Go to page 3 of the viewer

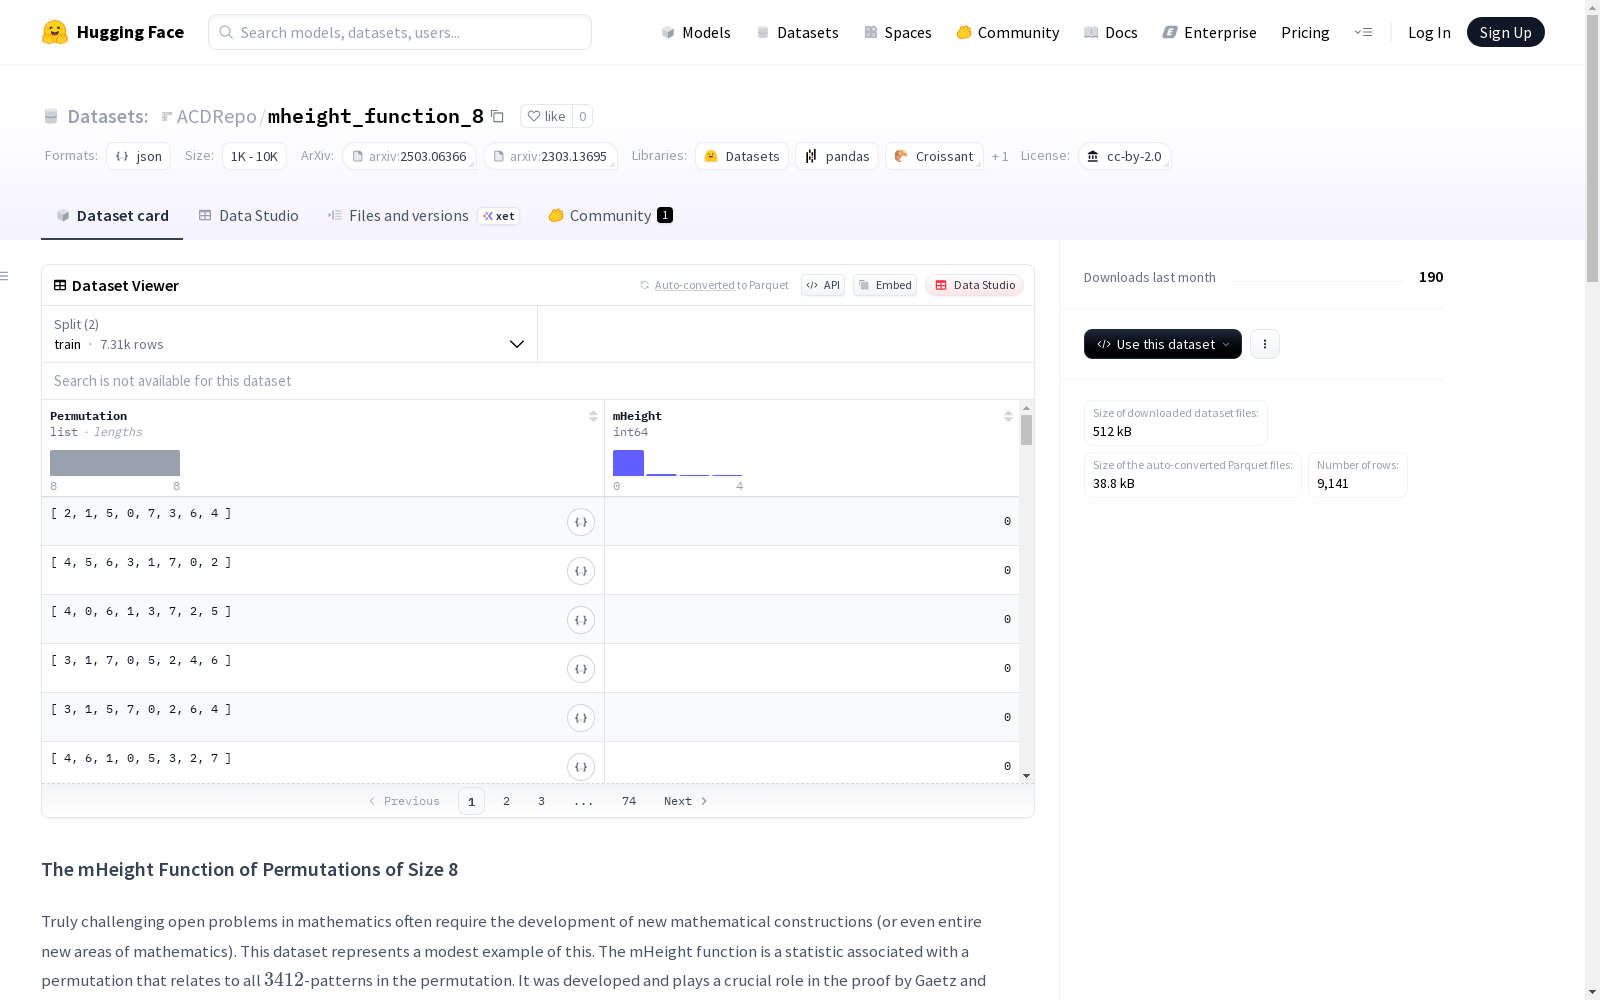[x=542, y=801]
